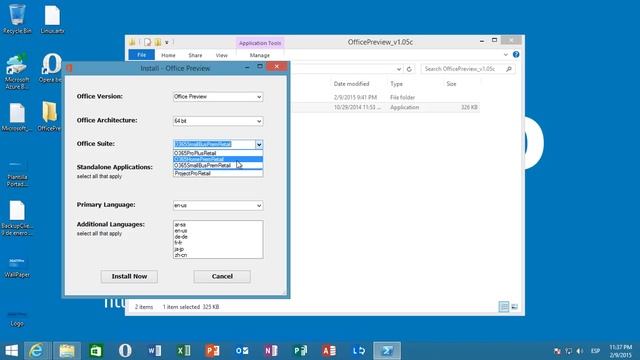Open Excel from the taskbar
Viewport: 640px width, 360px height.
point(183,351)
